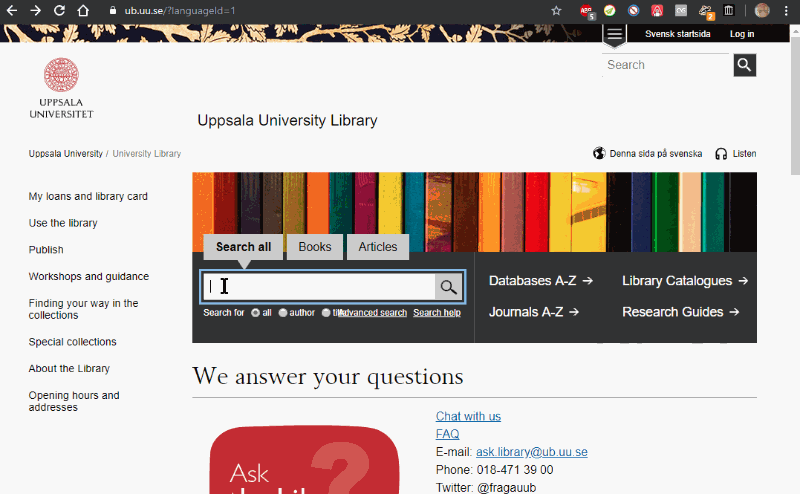
Task: Open the extension icon with orange badge 2
Action: [x=706, y=11]
